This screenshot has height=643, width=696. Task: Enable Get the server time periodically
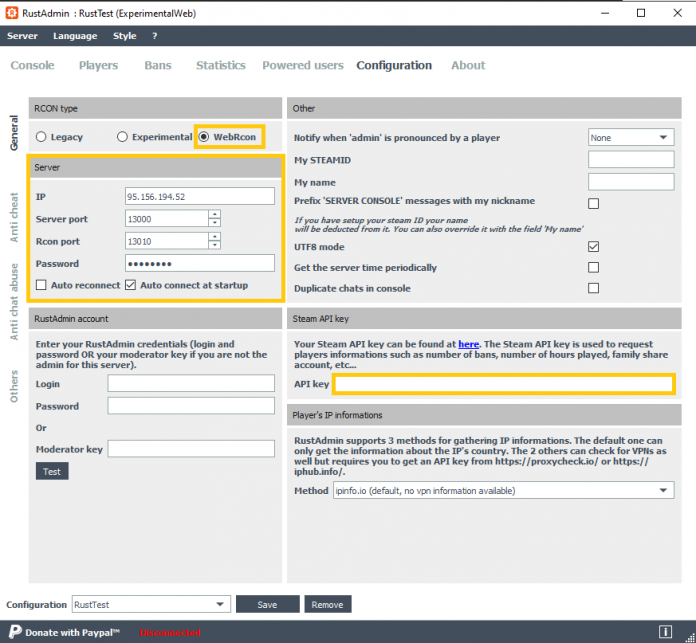pos(593,268)
